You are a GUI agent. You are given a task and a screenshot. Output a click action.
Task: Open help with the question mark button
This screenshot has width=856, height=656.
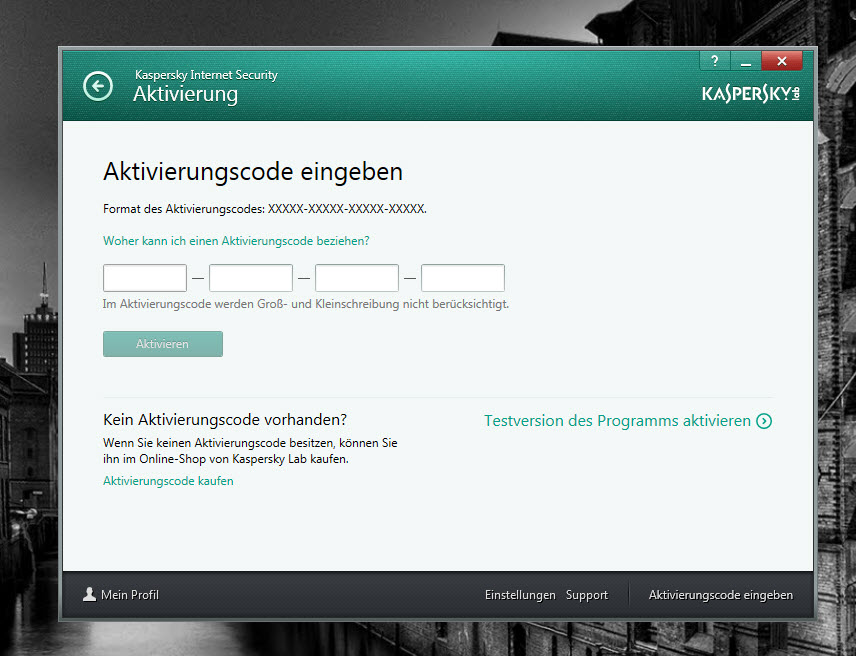coord(715,61)
